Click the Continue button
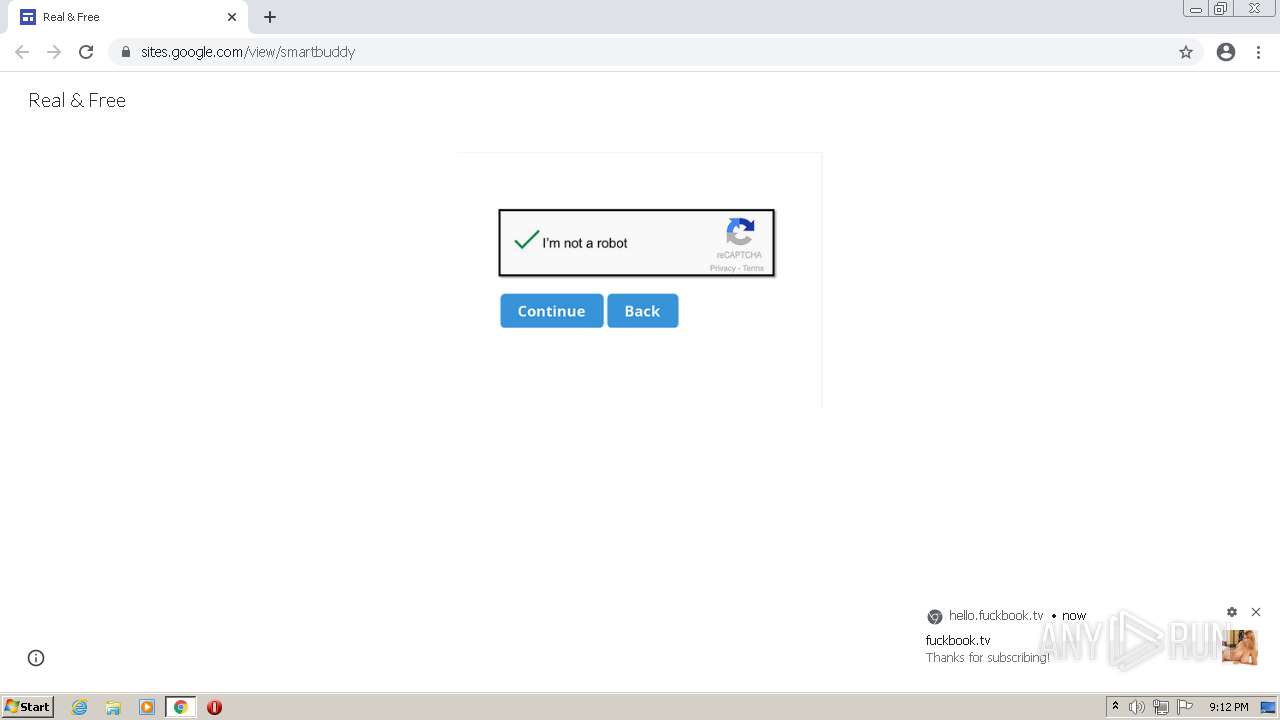Viewport: 1280px width, 720px height. [x=552, y=311]
